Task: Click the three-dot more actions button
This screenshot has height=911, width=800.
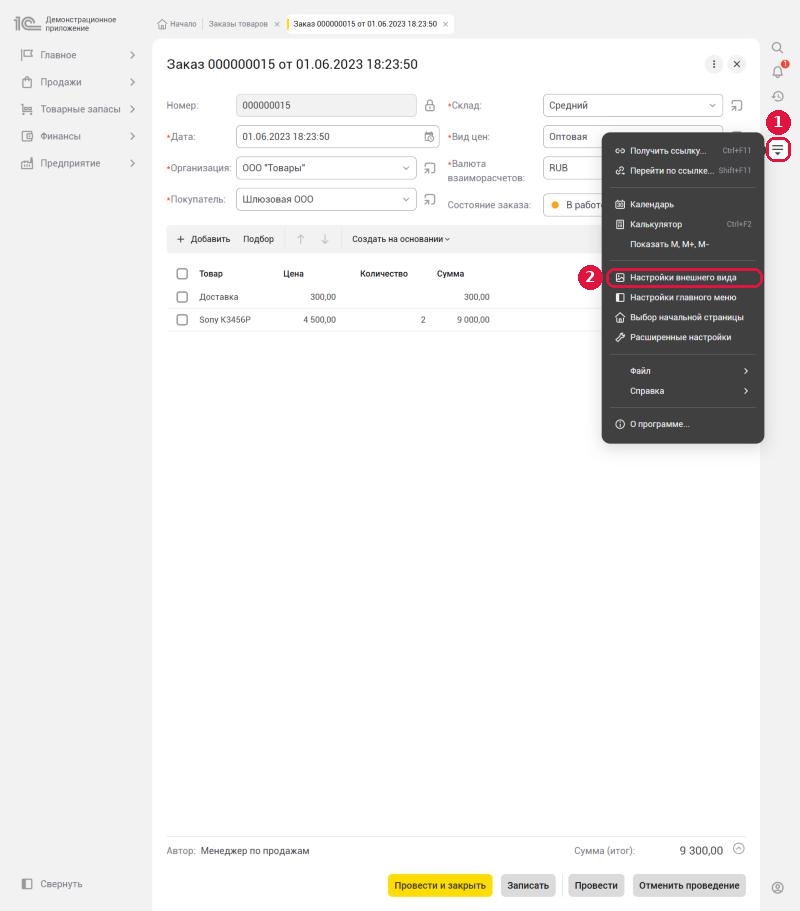Action: coord(713,64)
